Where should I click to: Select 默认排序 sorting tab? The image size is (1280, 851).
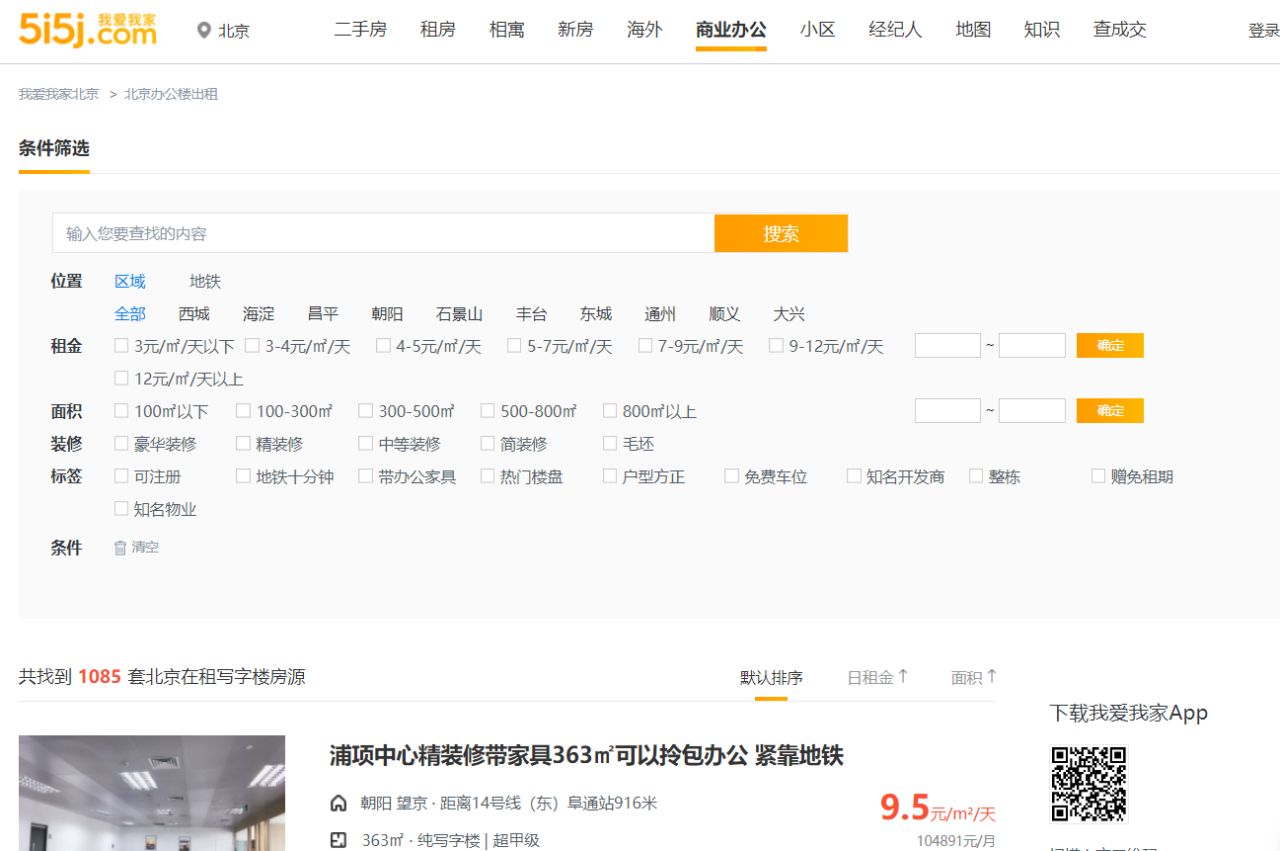pos(771,677)
